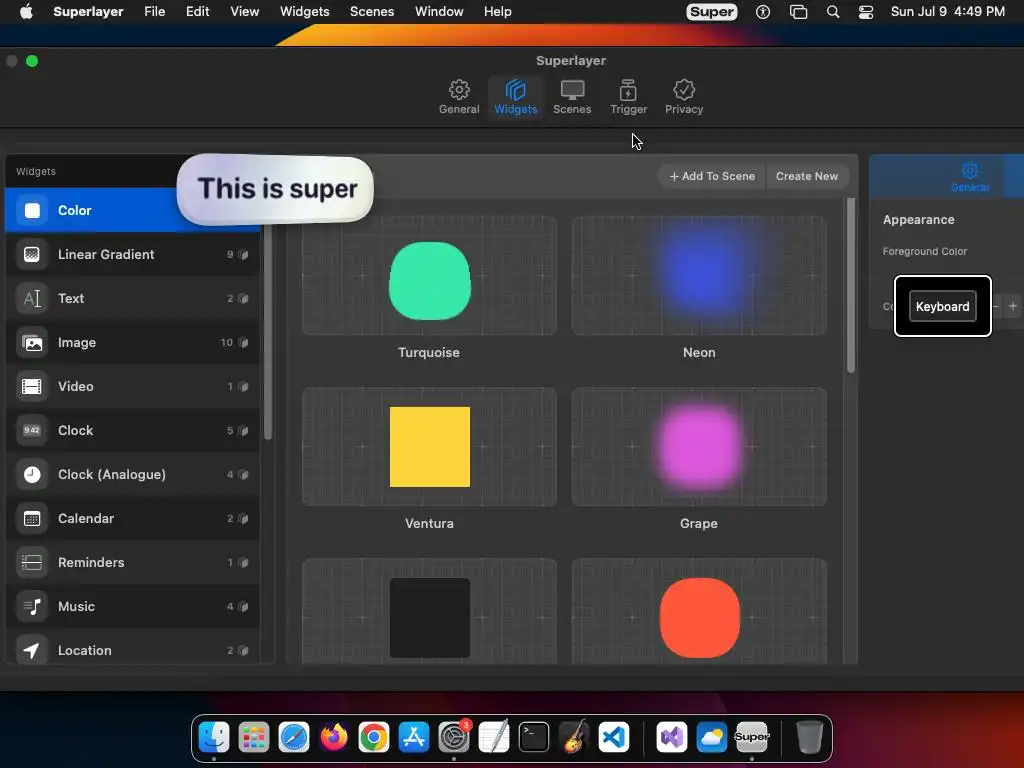Click the Create New button

click(807, 176)
